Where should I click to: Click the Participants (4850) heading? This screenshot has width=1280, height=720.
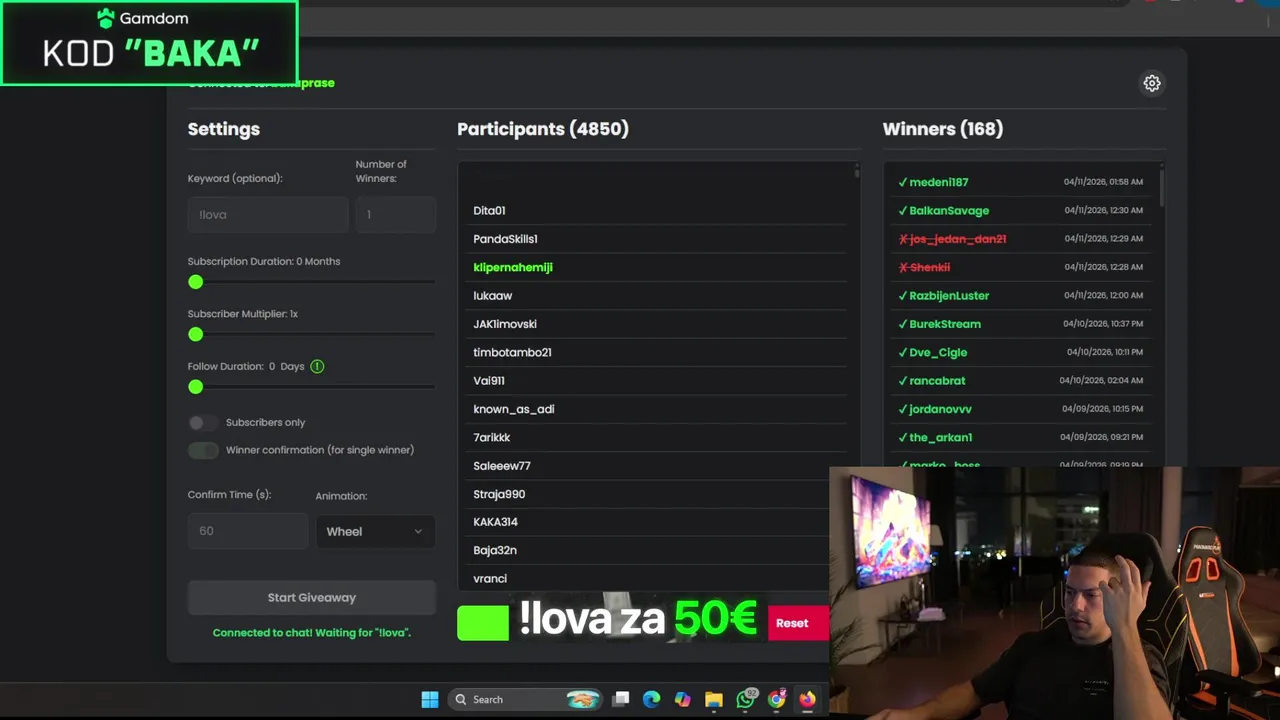click(543, 129)
